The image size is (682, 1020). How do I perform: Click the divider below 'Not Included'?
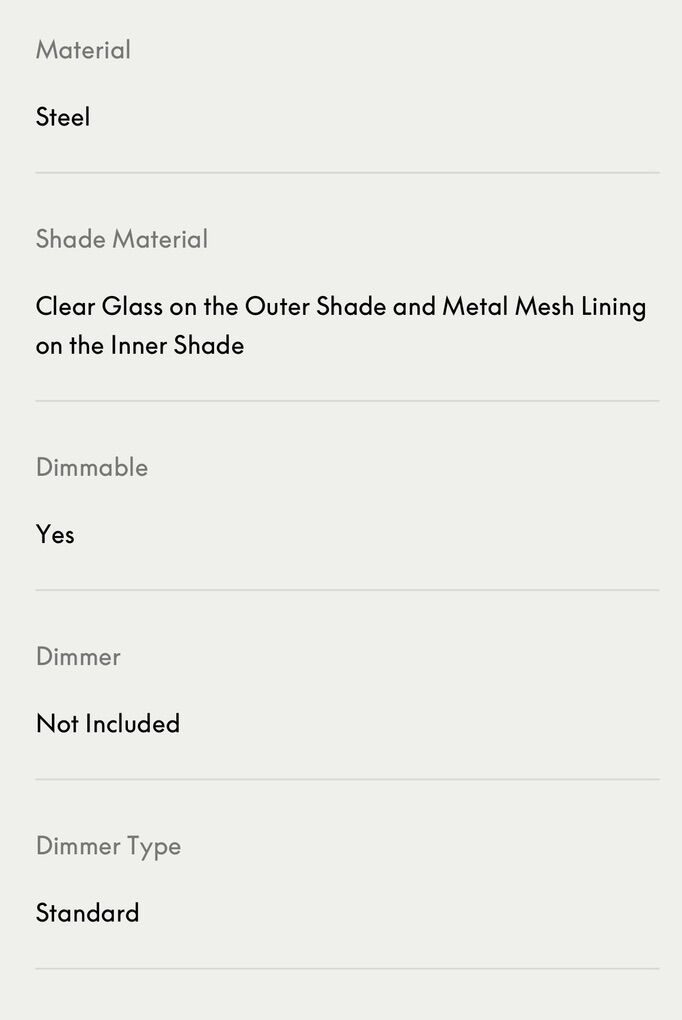347,779
